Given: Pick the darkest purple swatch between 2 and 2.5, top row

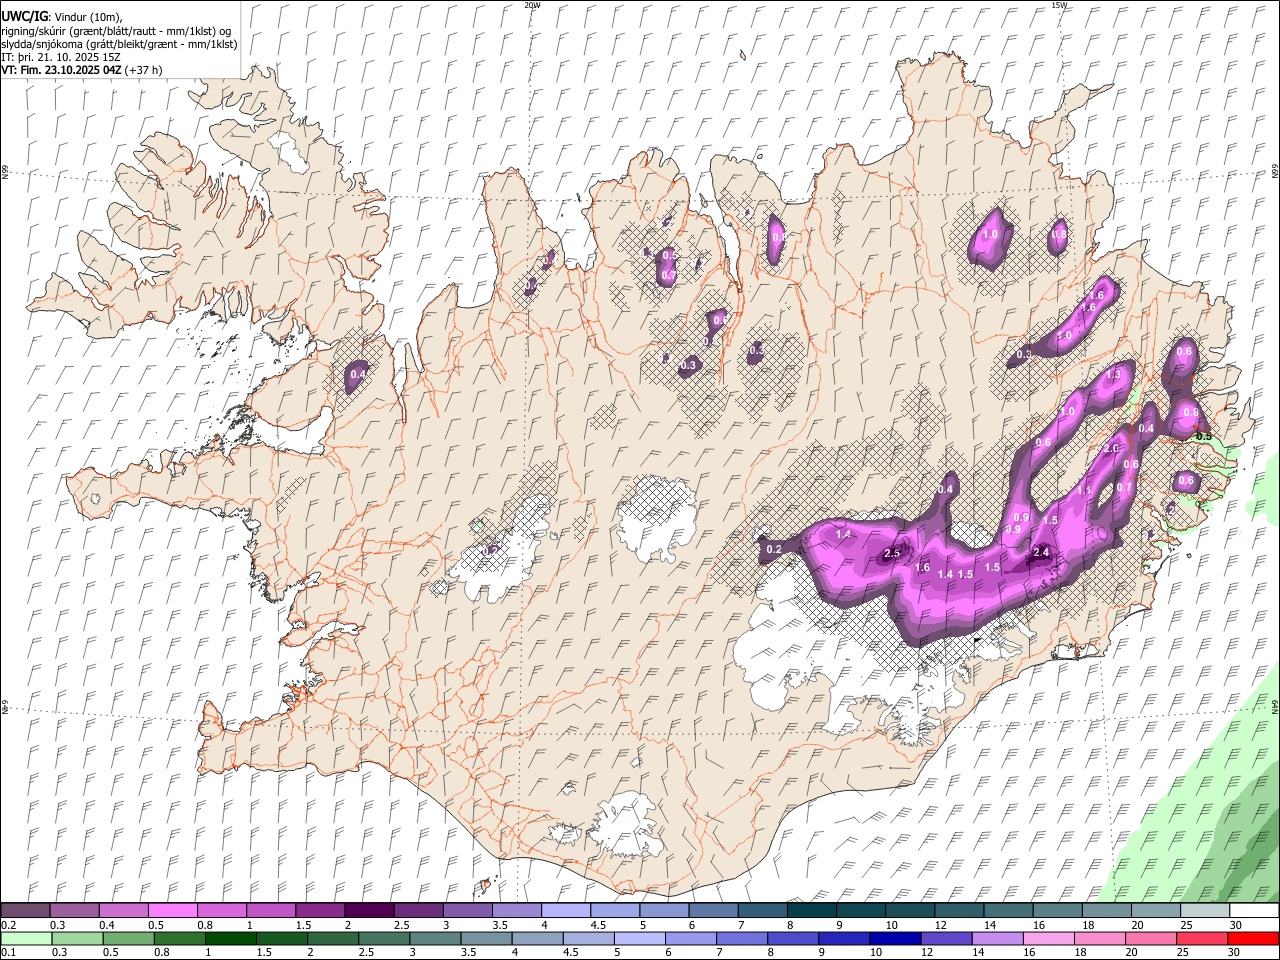Looking at the screenshot, I should coord(368,911).
